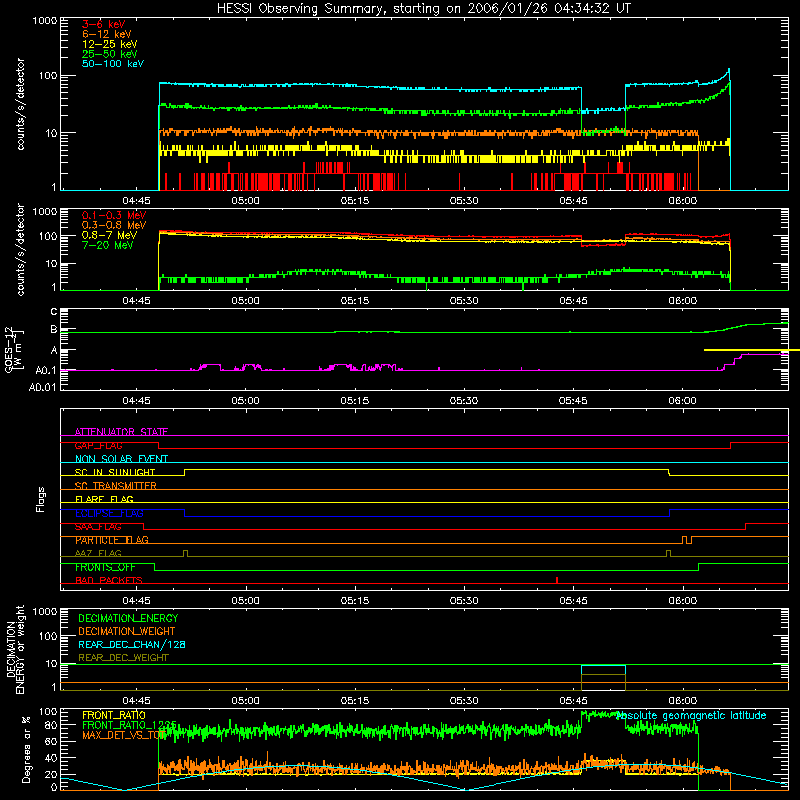Click 05:15 tick under keV counts panel
The width and height of the screenshot is (800, 800).
355,201
